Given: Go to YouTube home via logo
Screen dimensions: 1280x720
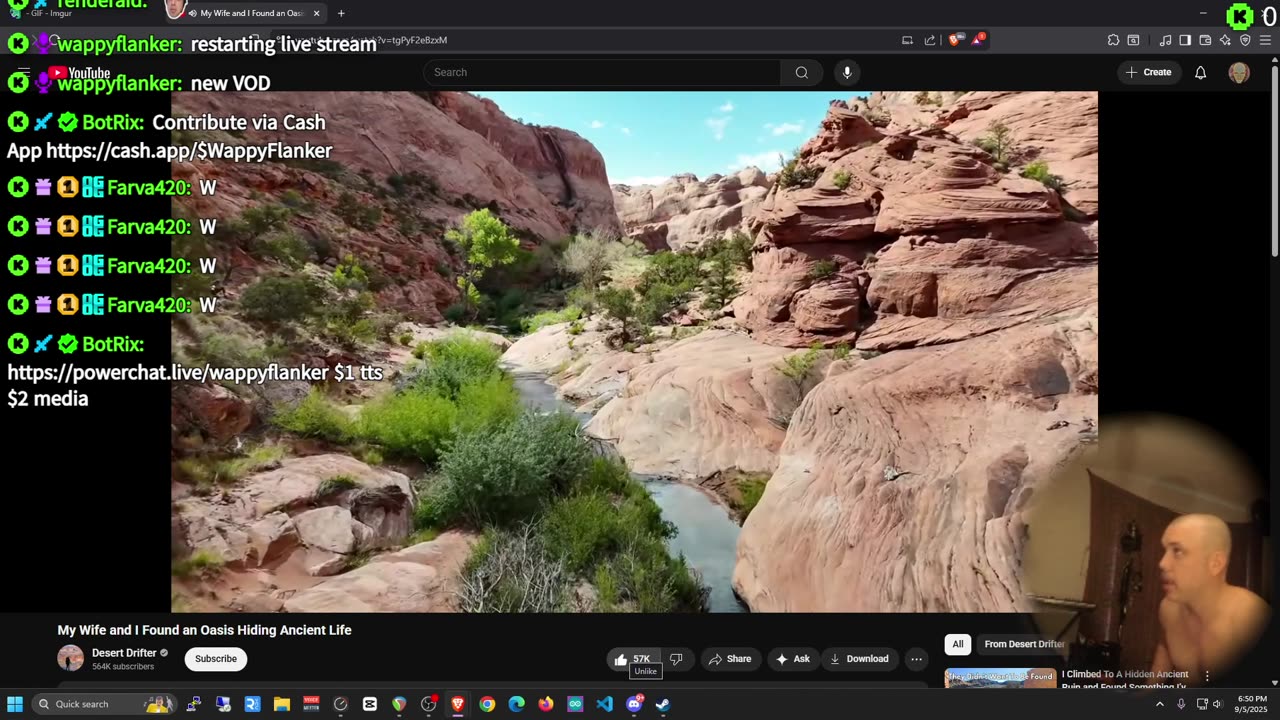Looking at the screenshot, I should coord(79,73).
